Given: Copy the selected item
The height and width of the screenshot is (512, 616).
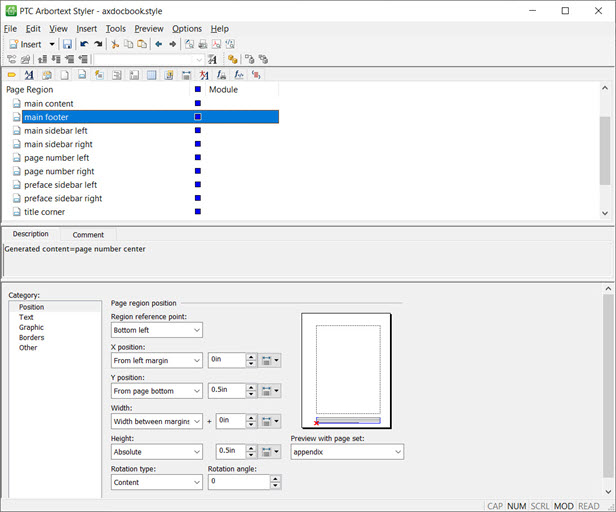Looking at the screenshot, I should click(128, 44).
